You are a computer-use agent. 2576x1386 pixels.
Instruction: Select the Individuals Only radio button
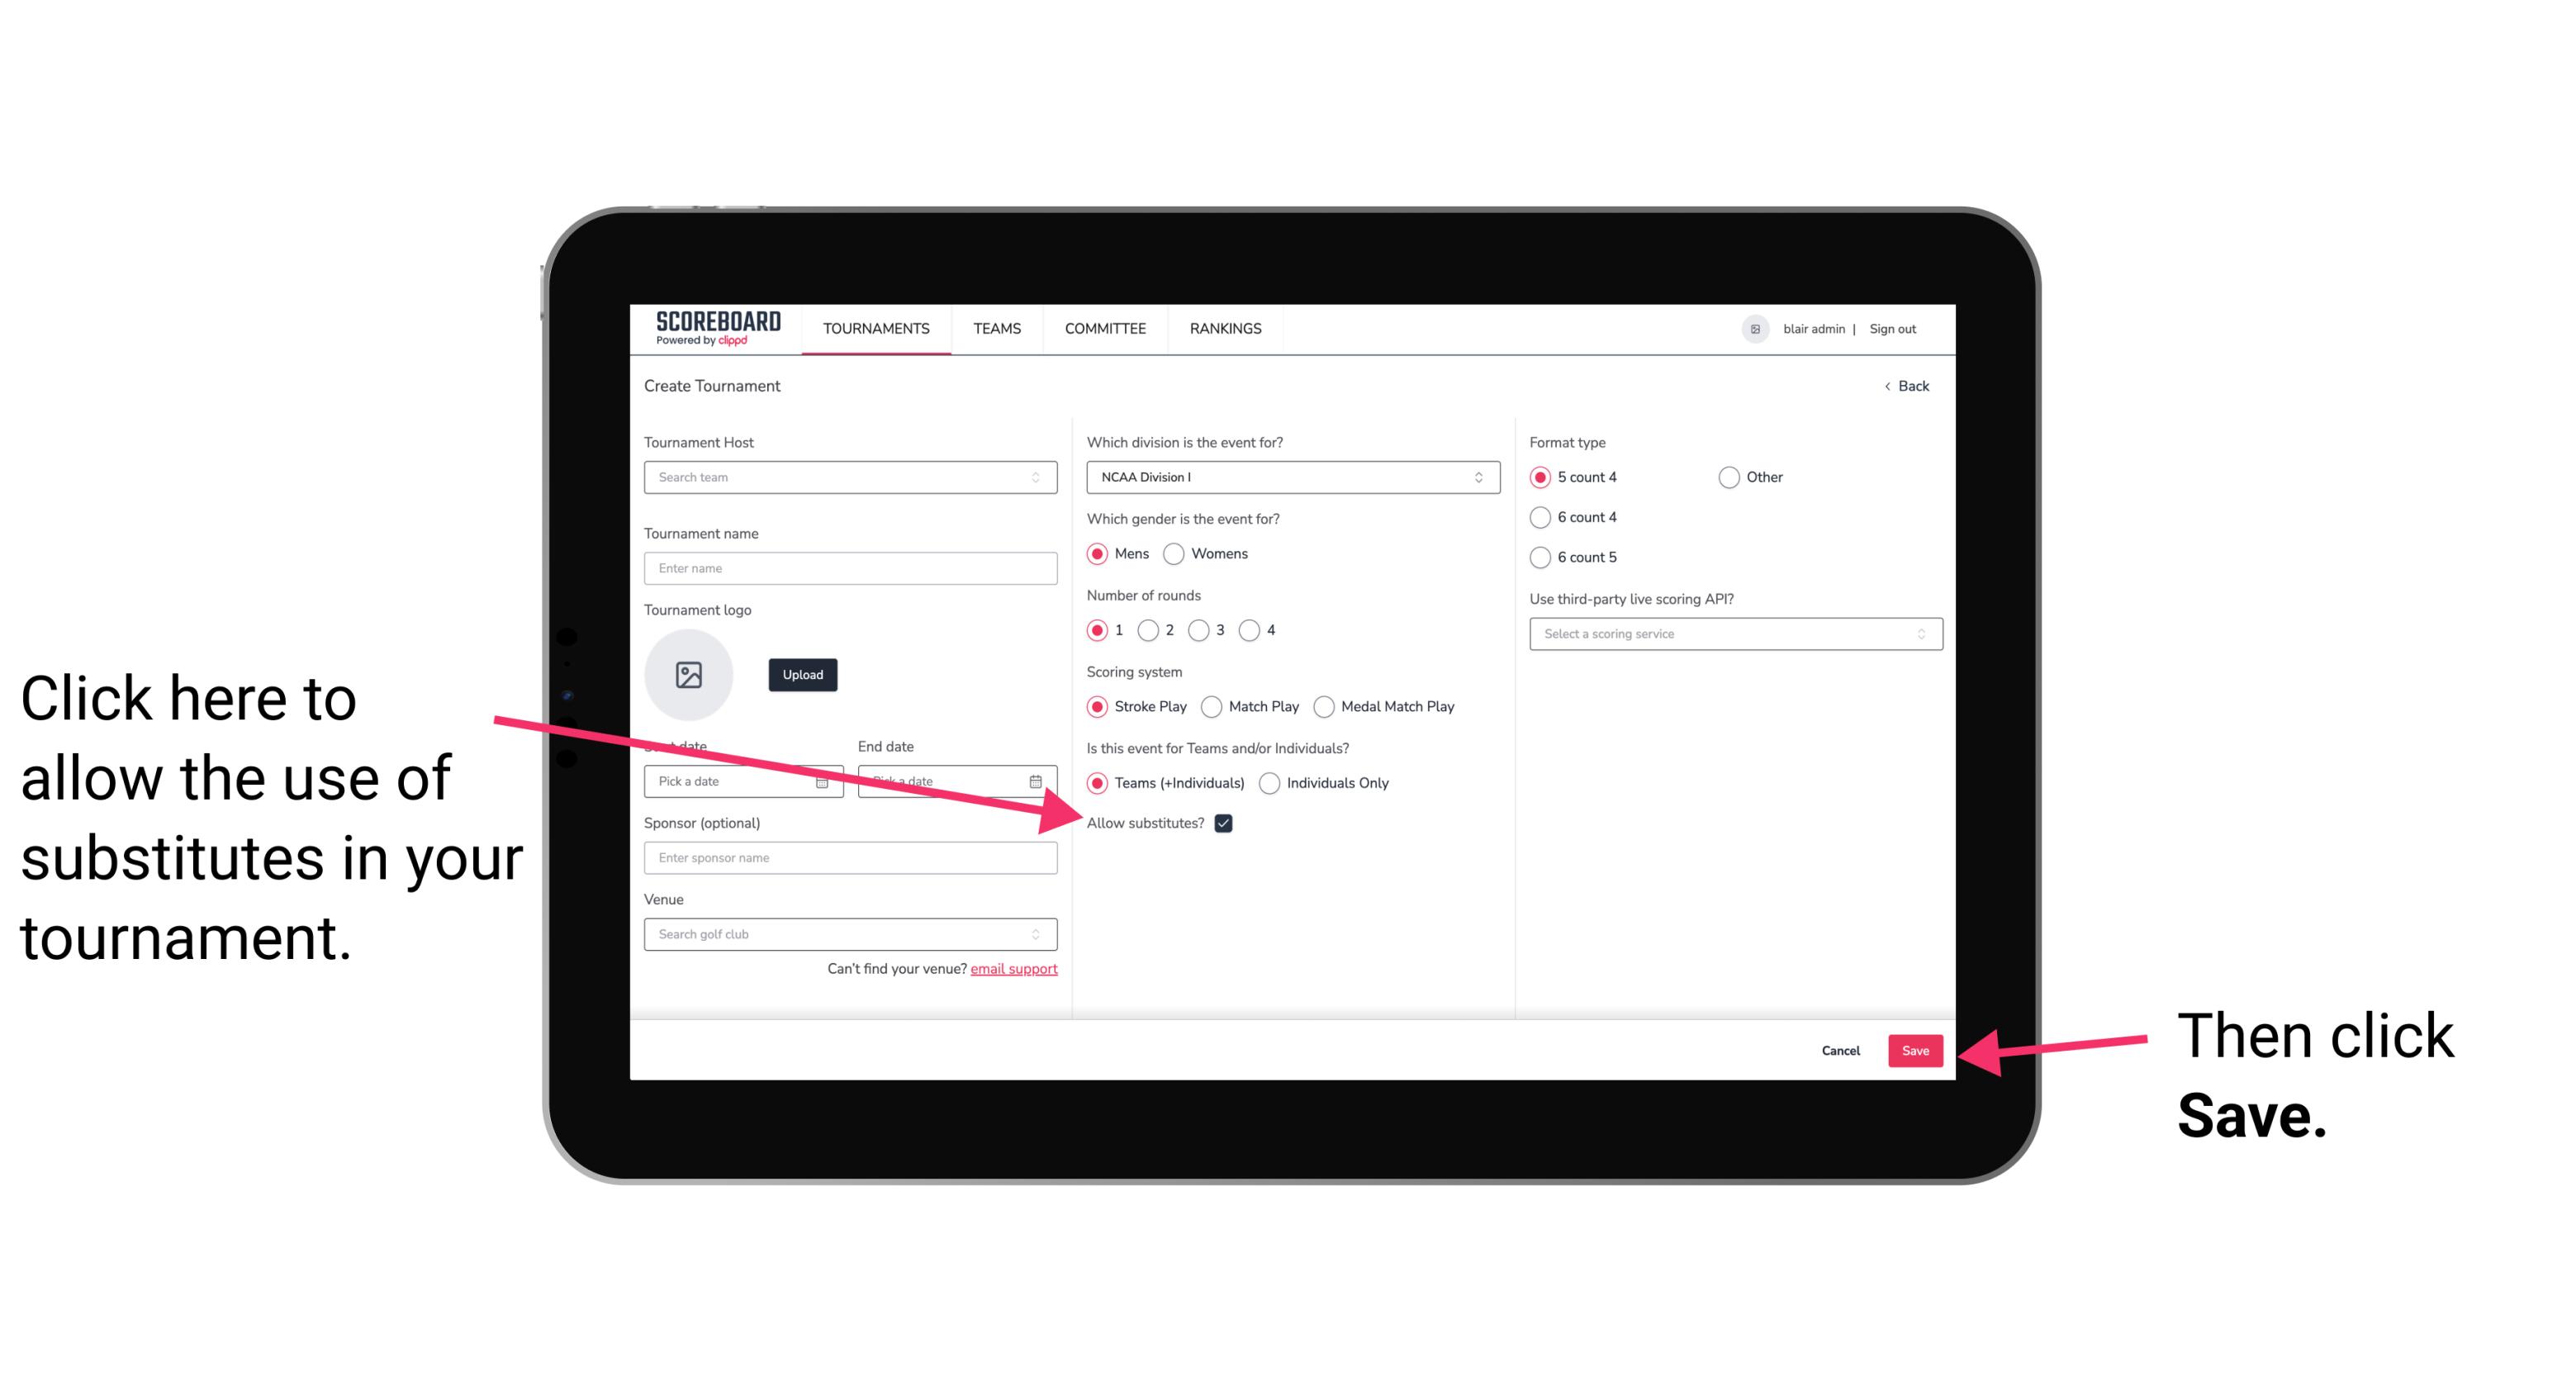(x=1268, y=784)
